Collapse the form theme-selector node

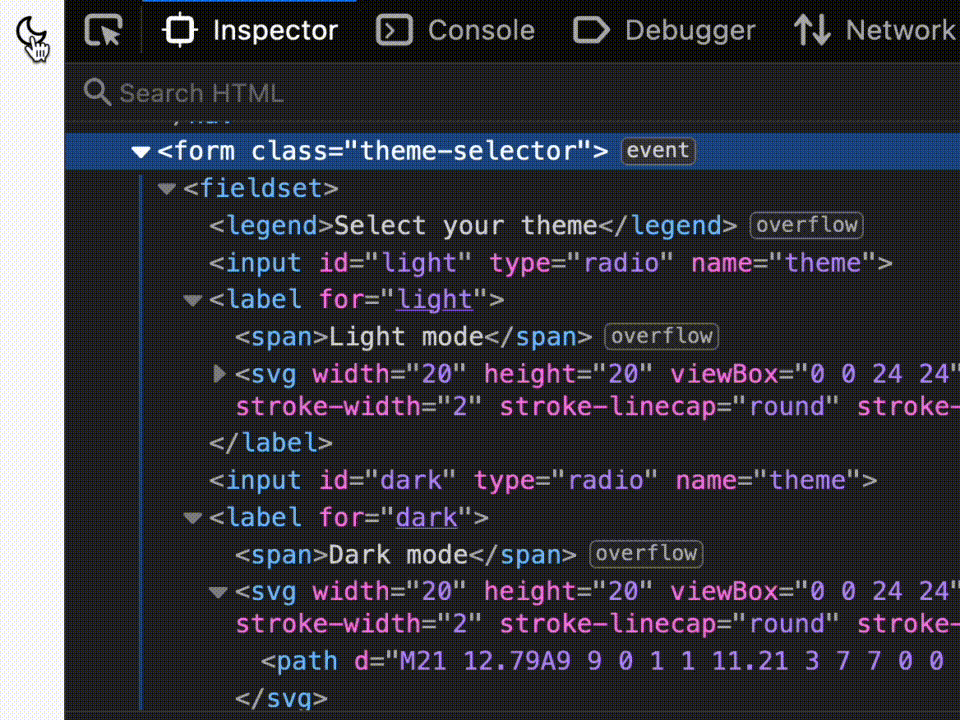(x=141, y=152)
